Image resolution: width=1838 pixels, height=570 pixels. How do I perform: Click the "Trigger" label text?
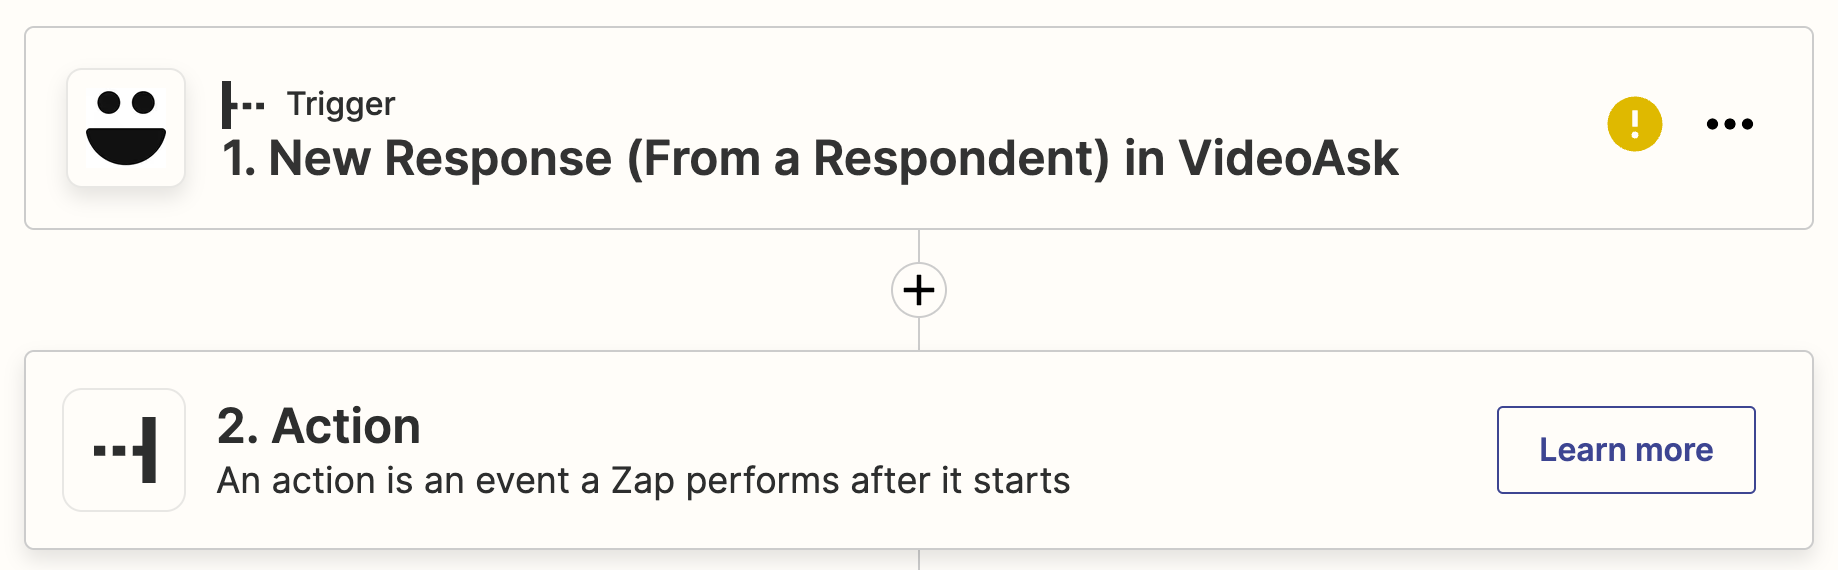pyautogui.click(x=341, y=104)
